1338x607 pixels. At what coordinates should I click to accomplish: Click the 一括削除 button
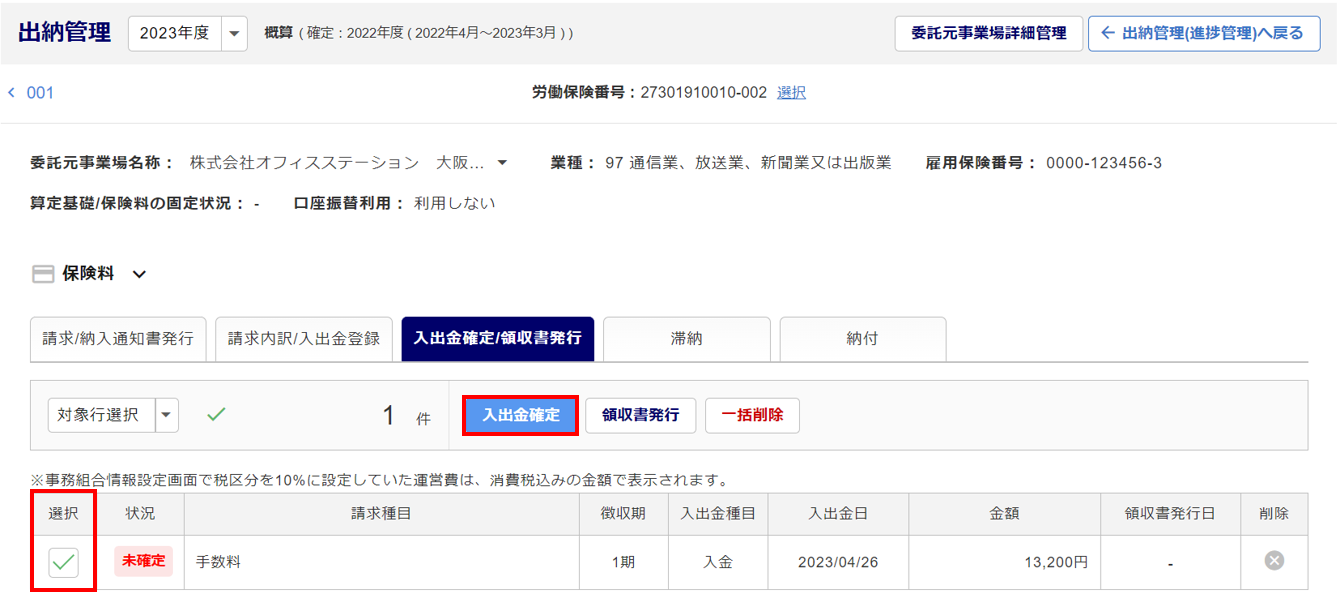click(752, 415)
